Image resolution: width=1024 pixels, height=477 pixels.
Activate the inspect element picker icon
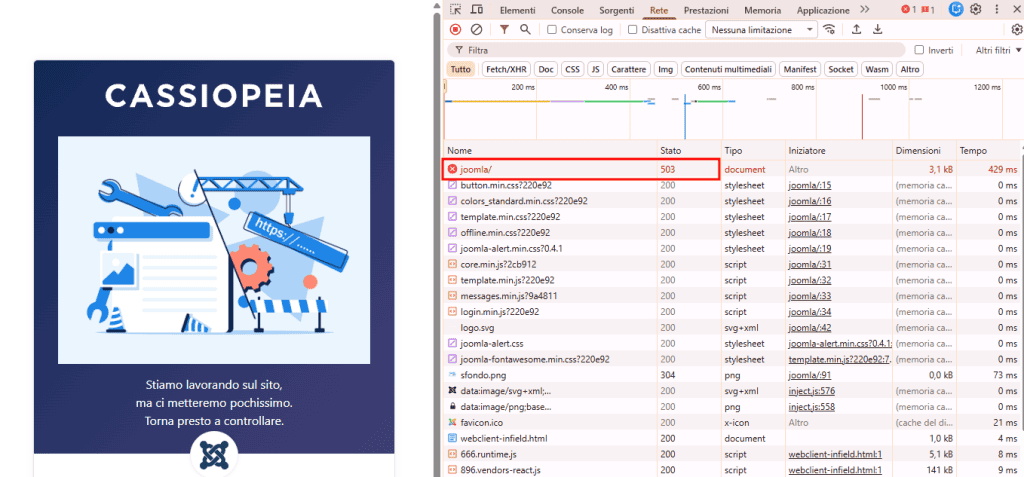click(x=456, y=10)
